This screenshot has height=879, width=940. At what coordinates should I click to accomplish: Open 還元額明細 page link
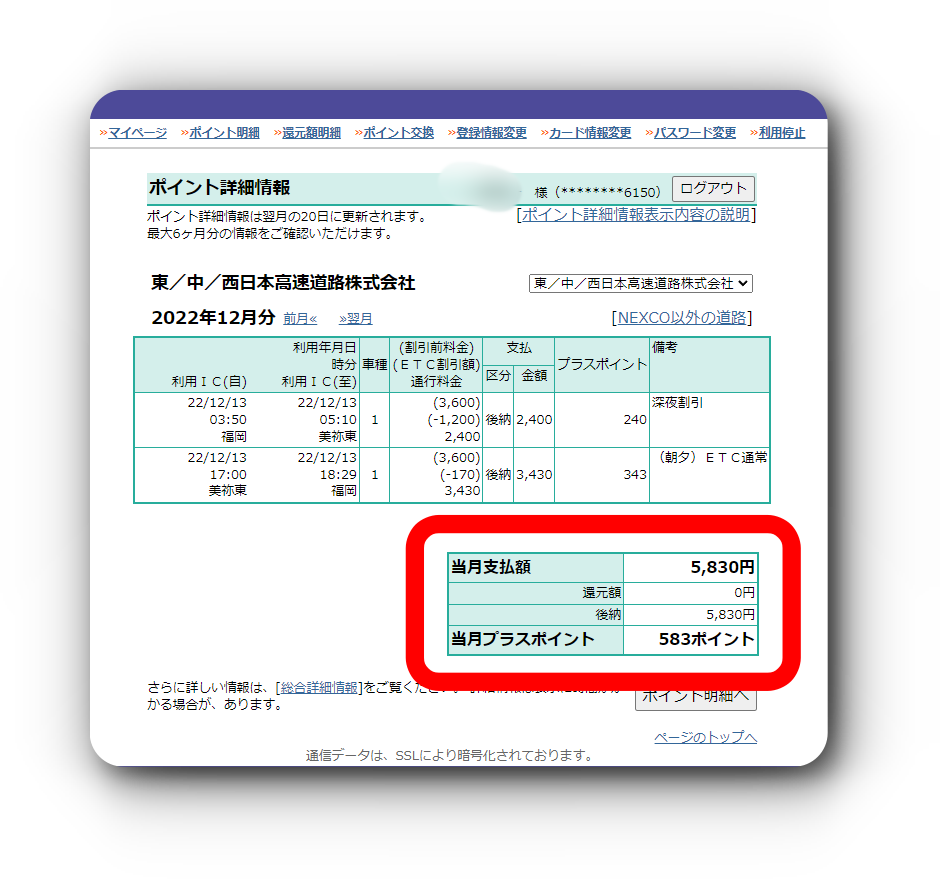pos(311,133)
